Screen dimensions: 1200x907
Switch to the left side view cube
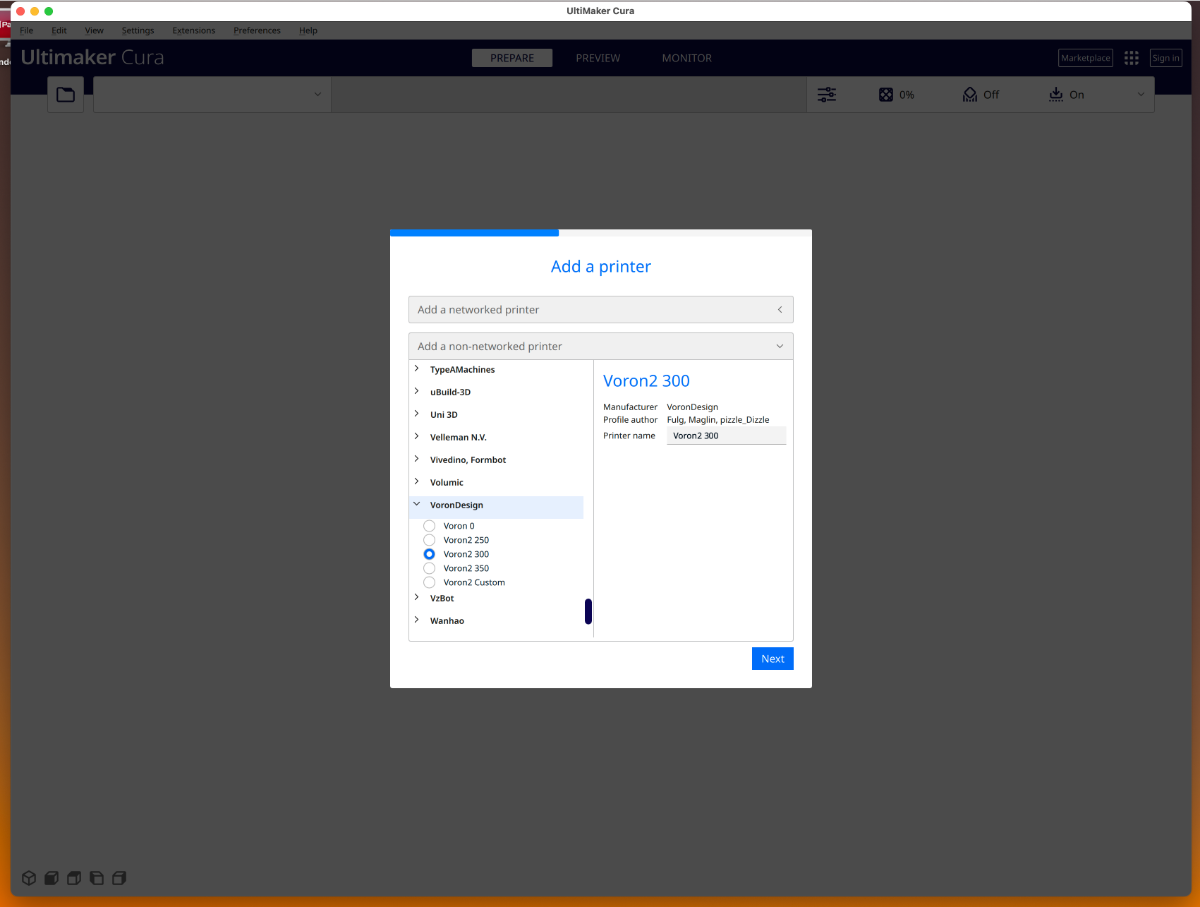coord(97,878)
